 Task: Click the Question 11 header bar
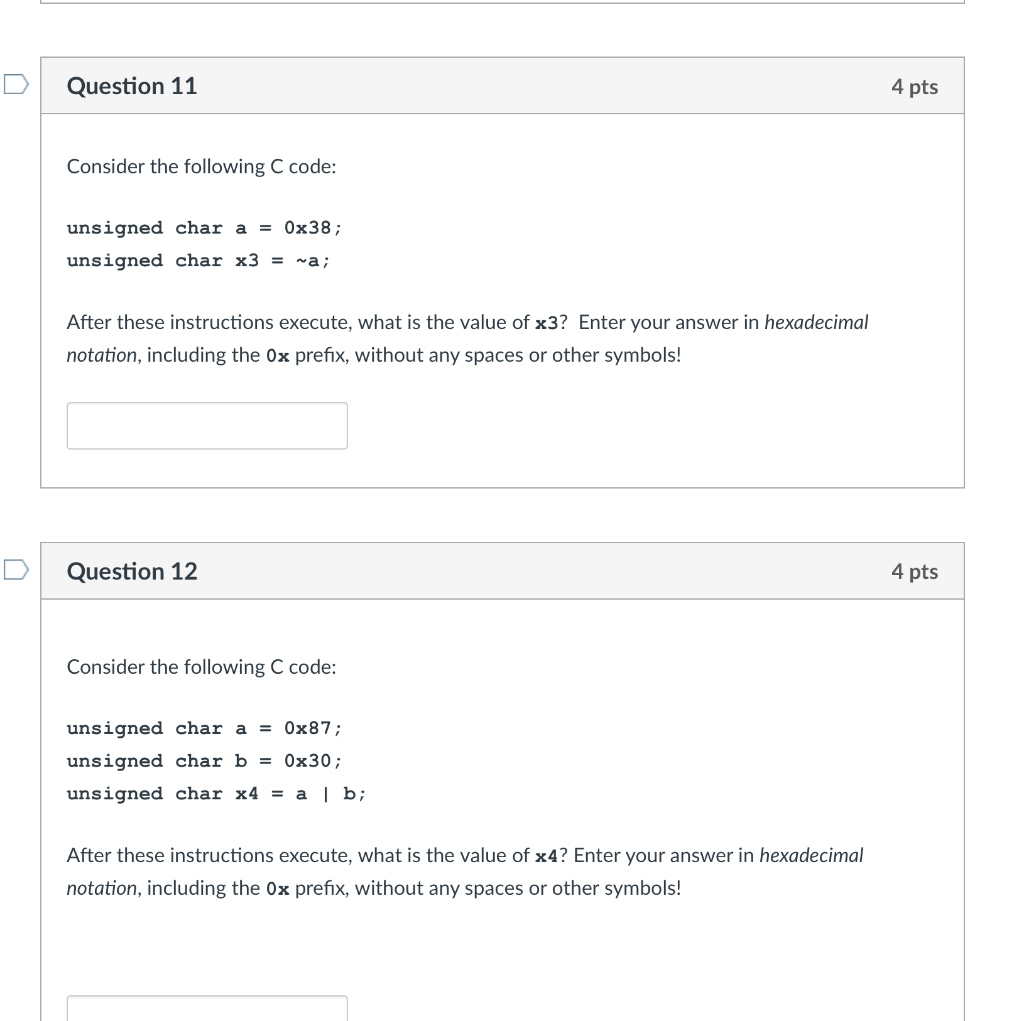(x=503, y=86)
